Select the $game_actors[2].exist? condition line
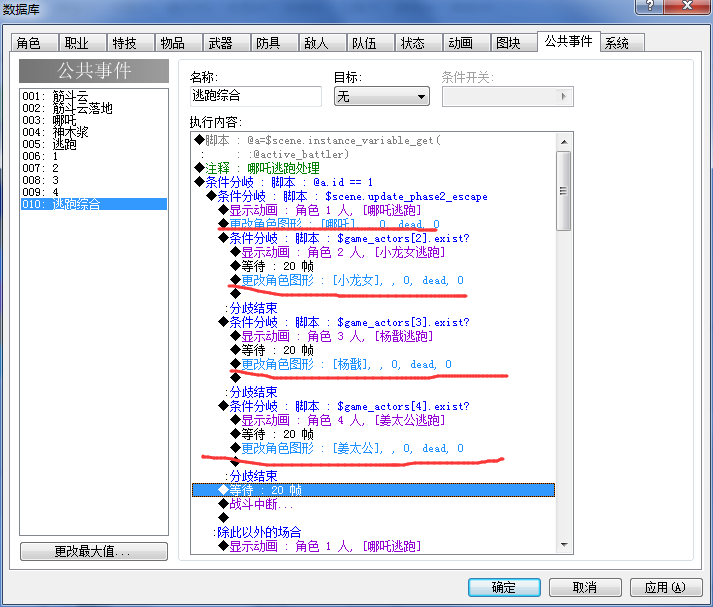 373,238
